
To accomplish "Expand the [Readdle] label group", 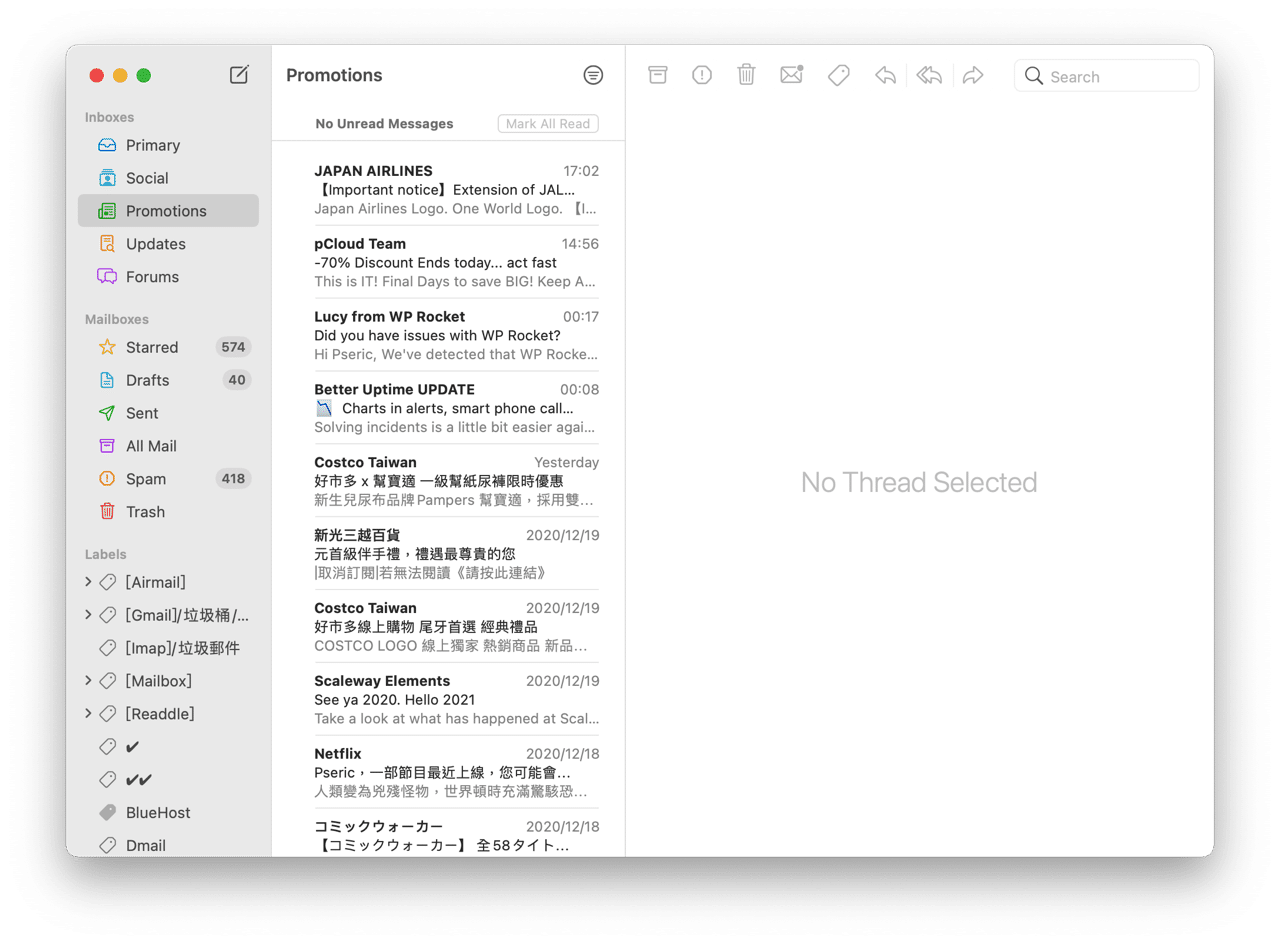I will pos(88,714).
